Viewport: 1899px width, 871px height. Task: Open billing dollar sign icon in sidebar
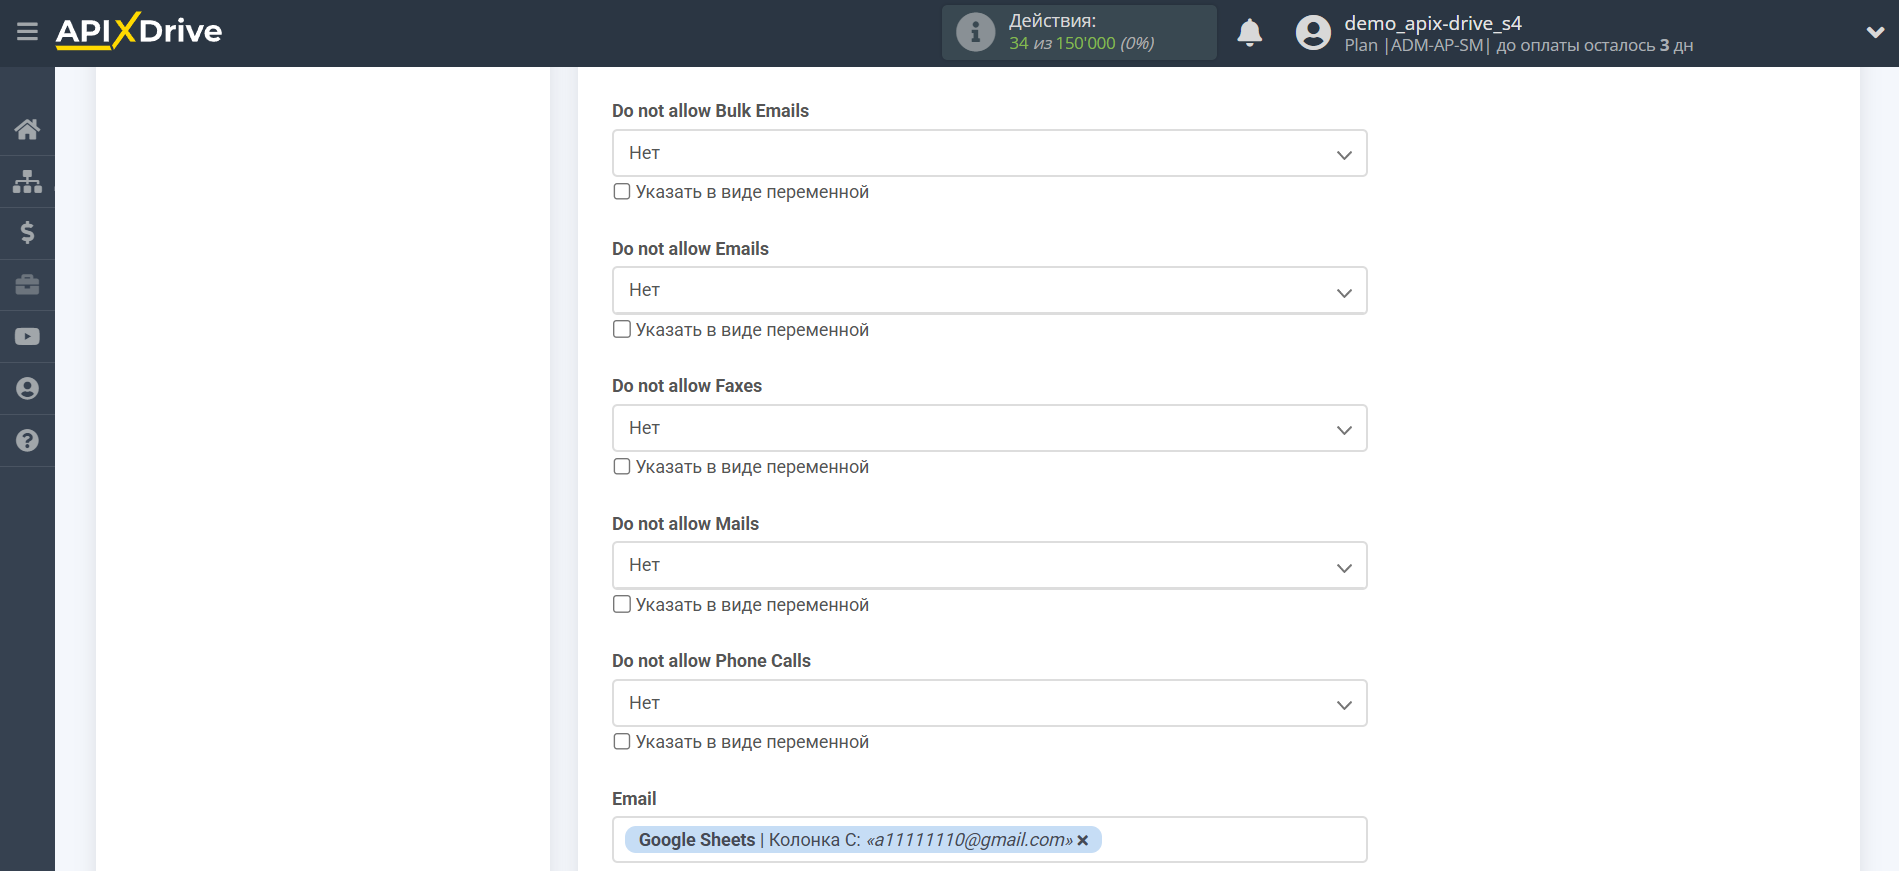[x=27, y=233]
